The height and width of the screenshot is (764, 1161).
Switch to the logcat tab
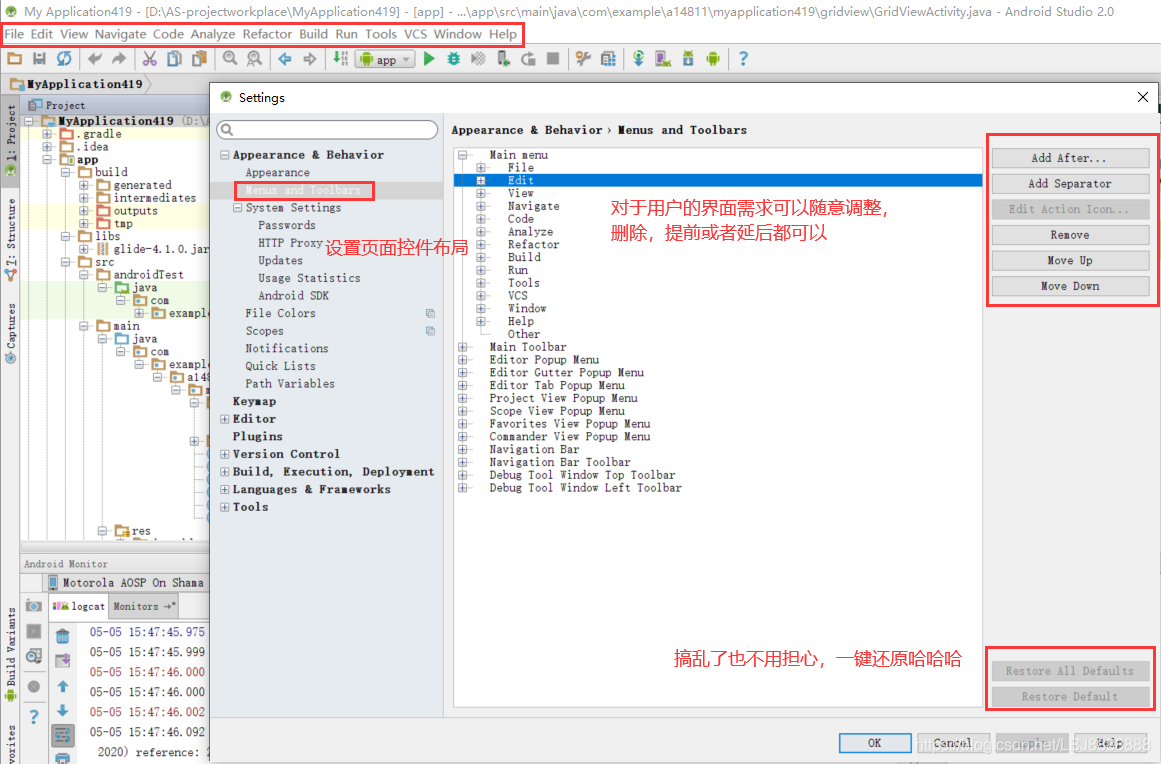pyautogui.click(x=79, y=606)
